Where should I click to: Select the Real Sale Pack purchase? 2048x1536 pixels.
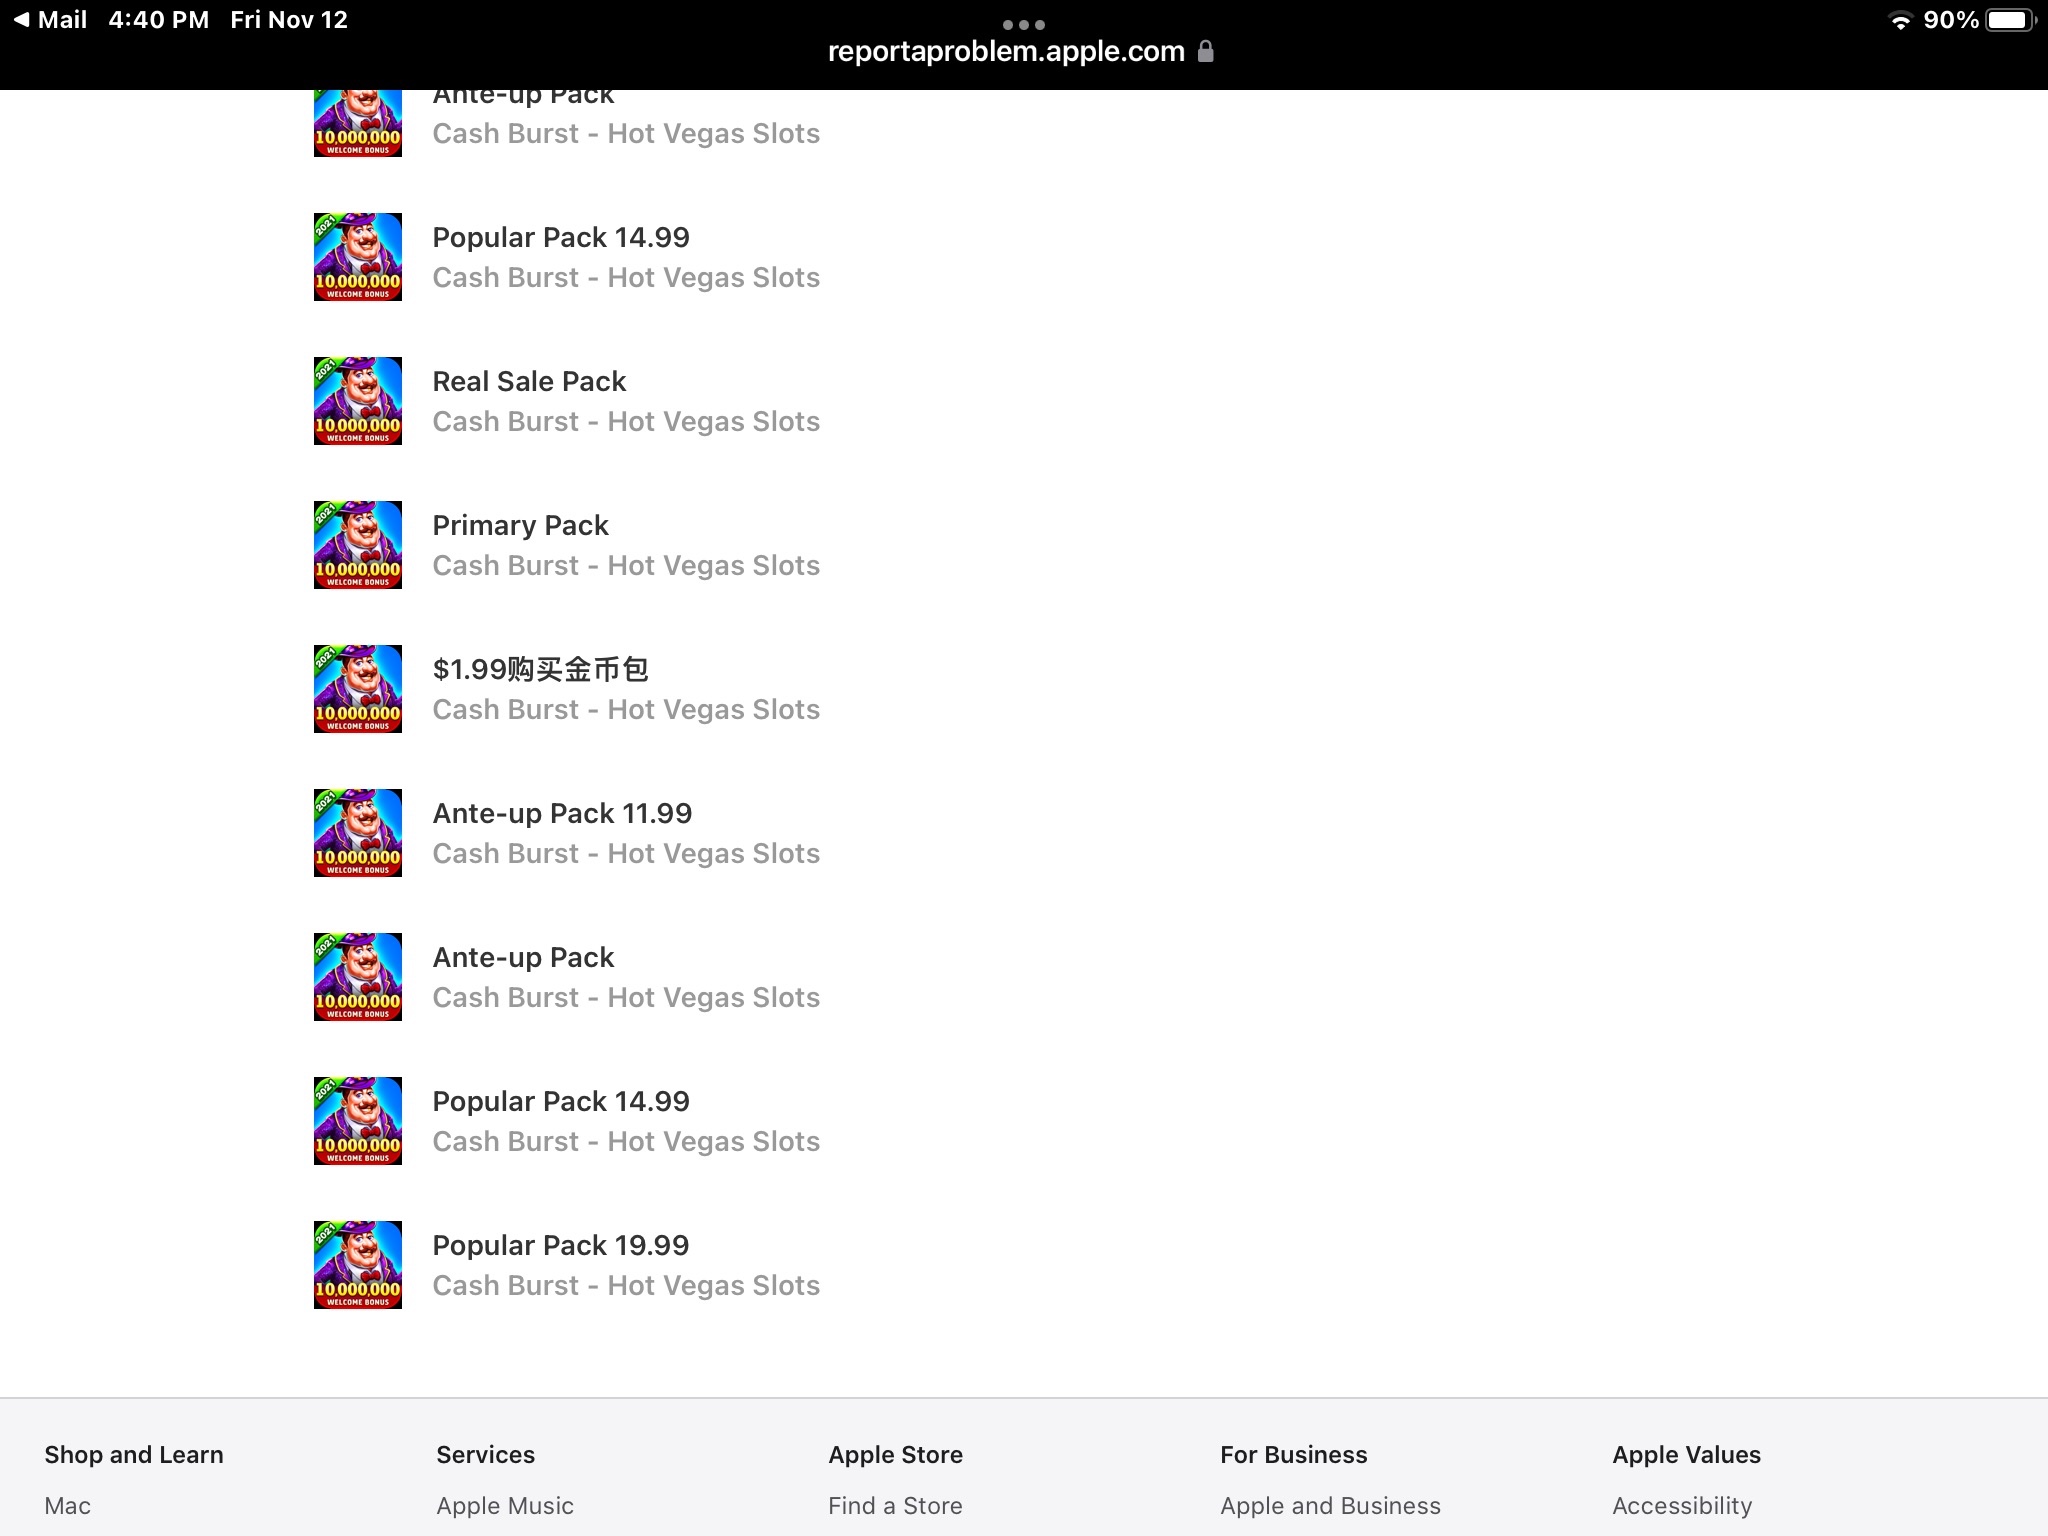click(x=626, y=401)
